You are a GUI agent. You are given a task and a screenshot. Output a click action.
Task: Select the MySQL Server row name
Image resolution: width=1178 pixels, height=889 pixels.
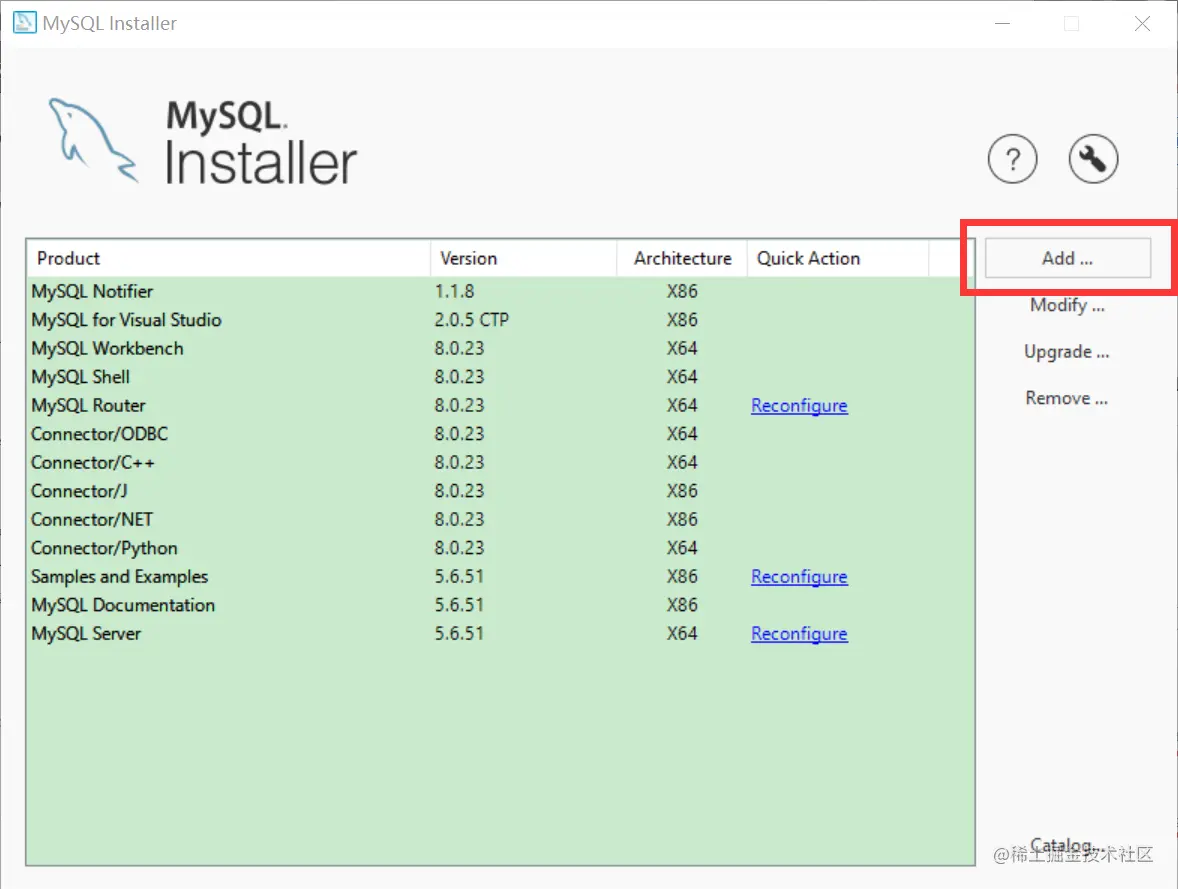[86, 634]
